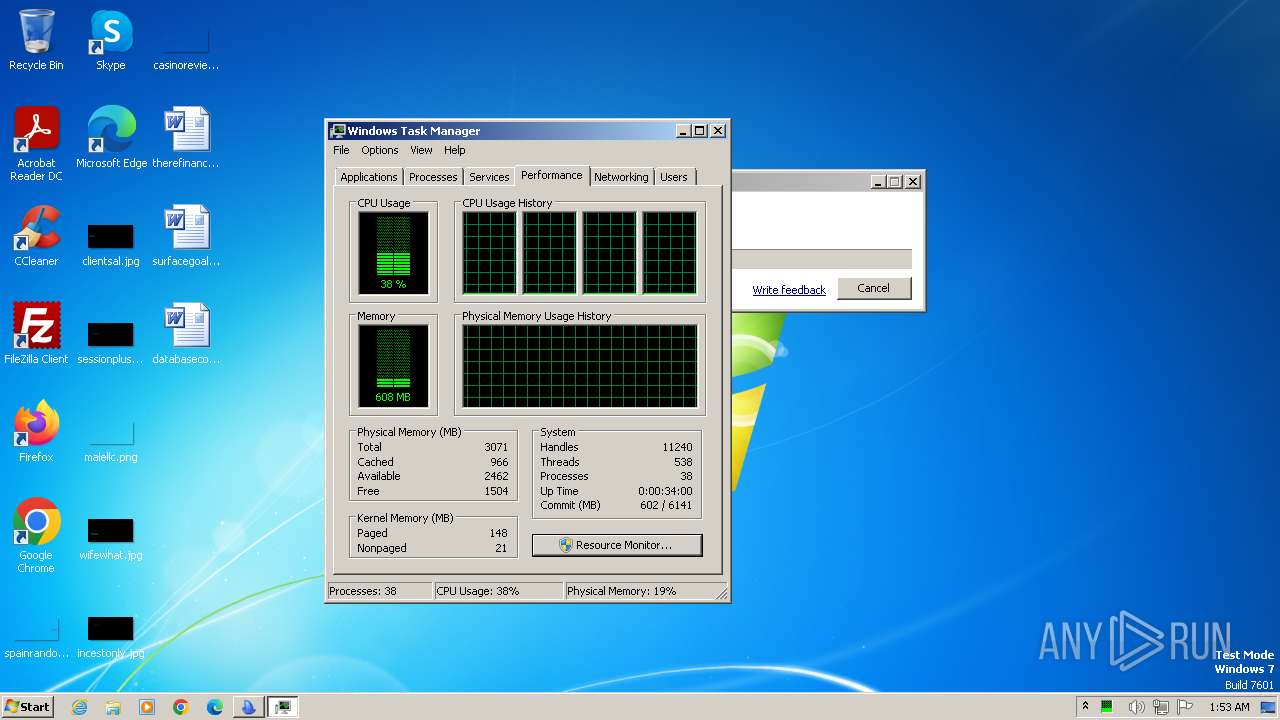This screenshot has height=720, width=1280.
Task: Open File Explorer taskbar icon
Action: point(113,707)
